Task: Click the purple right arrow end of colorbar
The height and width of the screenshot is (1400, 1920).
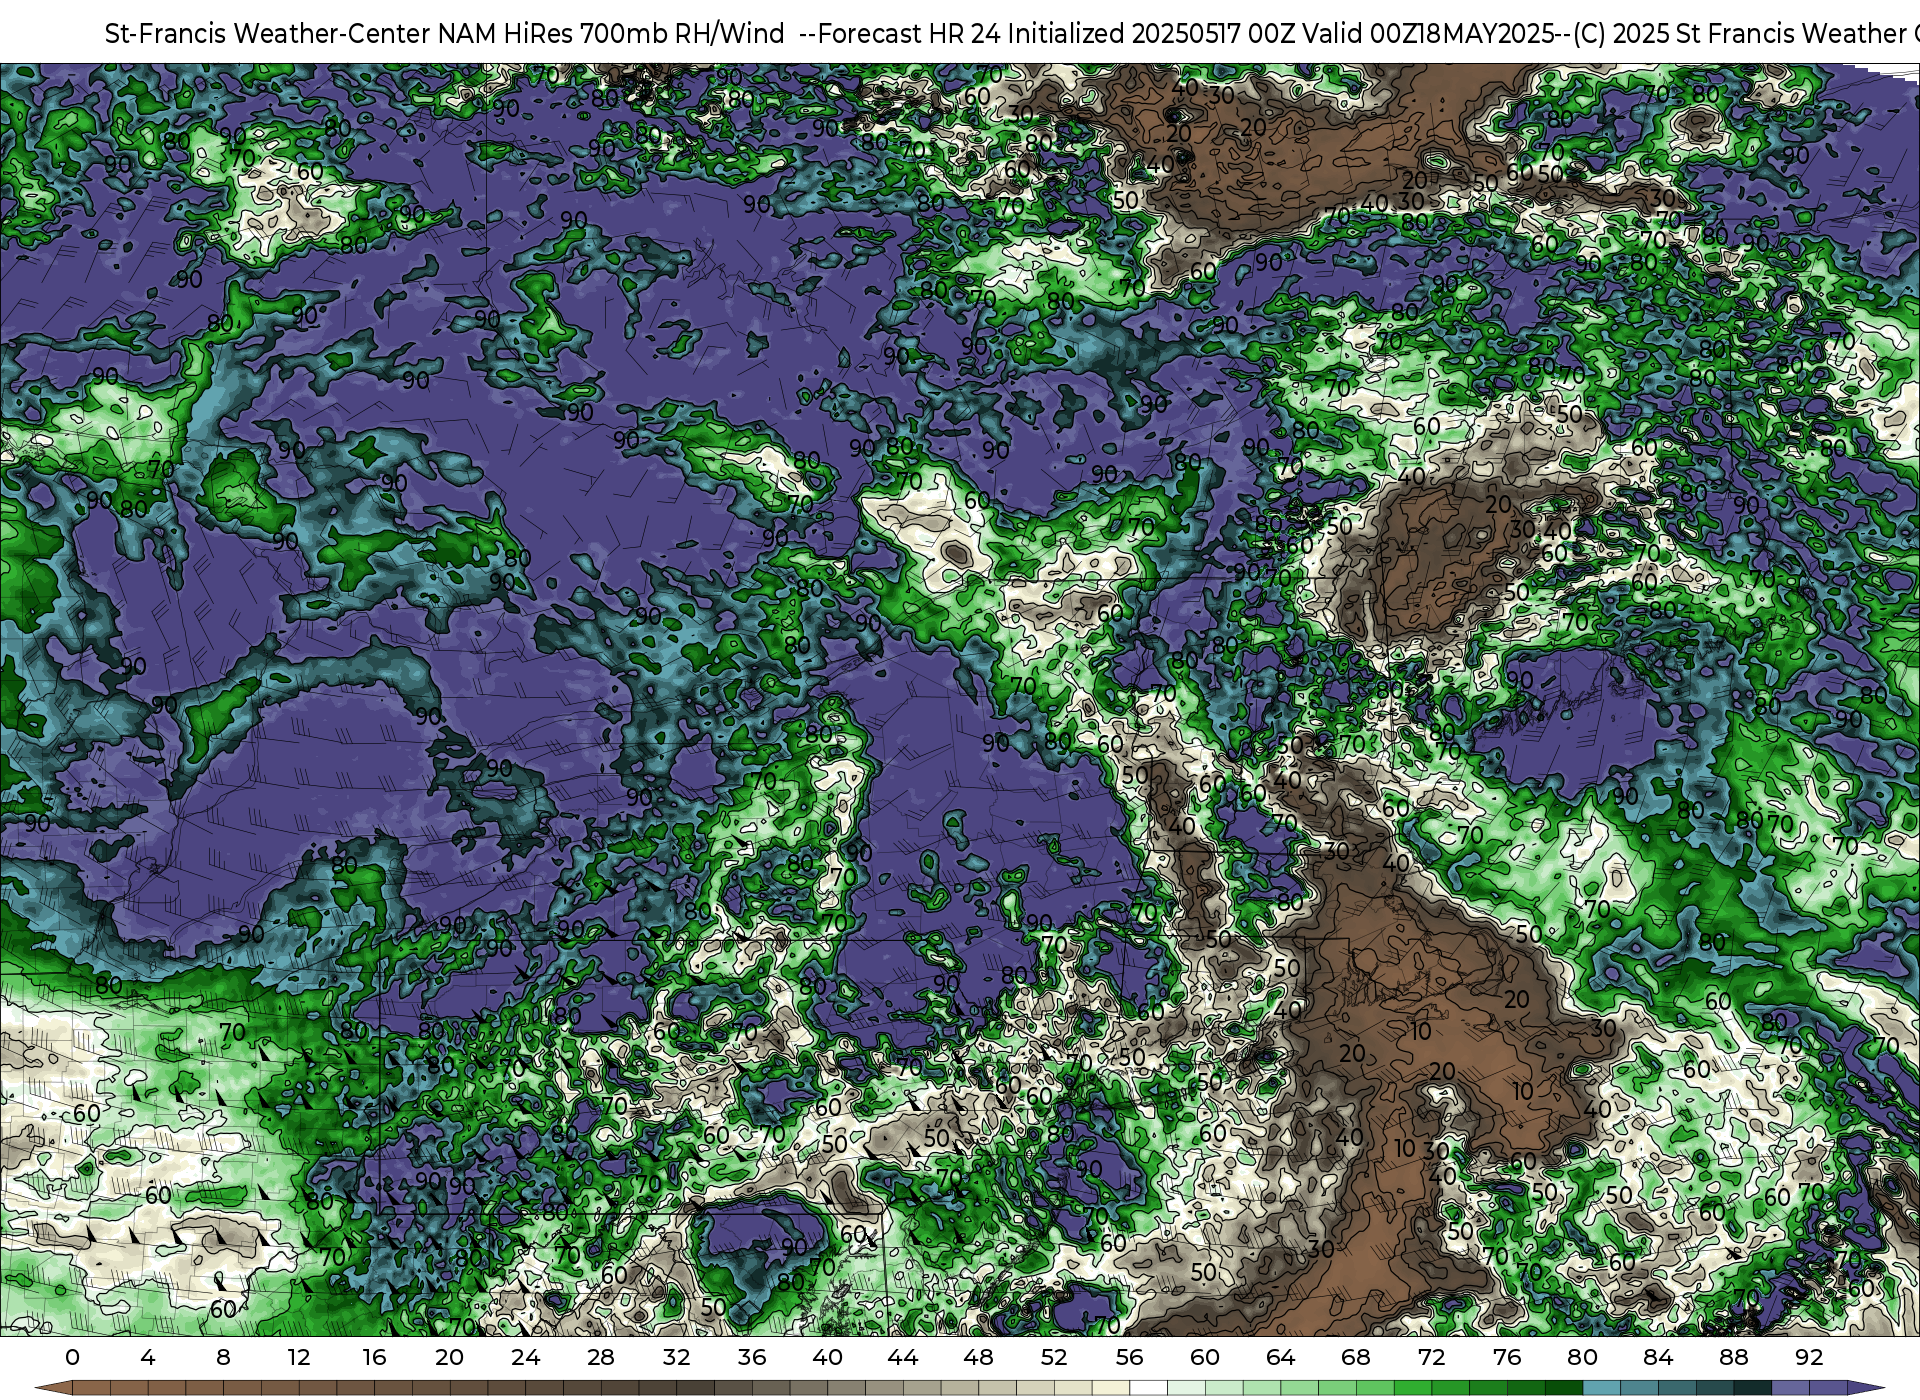Action: click(1865, 1389)
